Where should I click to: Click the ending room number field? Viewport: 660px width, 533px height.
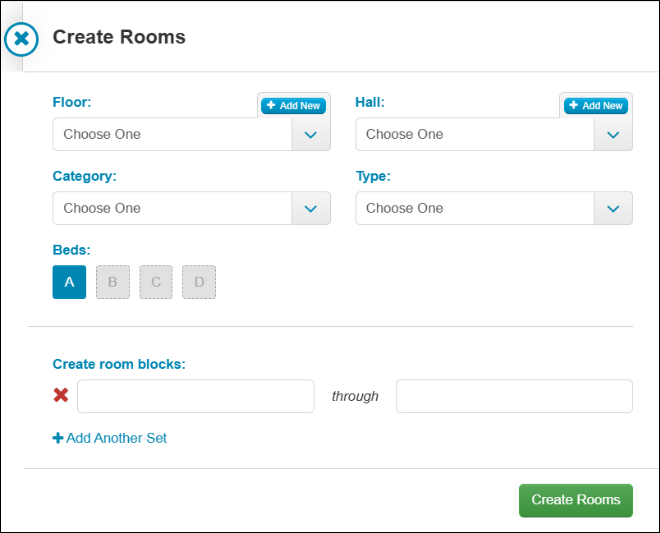coord(514,396)
